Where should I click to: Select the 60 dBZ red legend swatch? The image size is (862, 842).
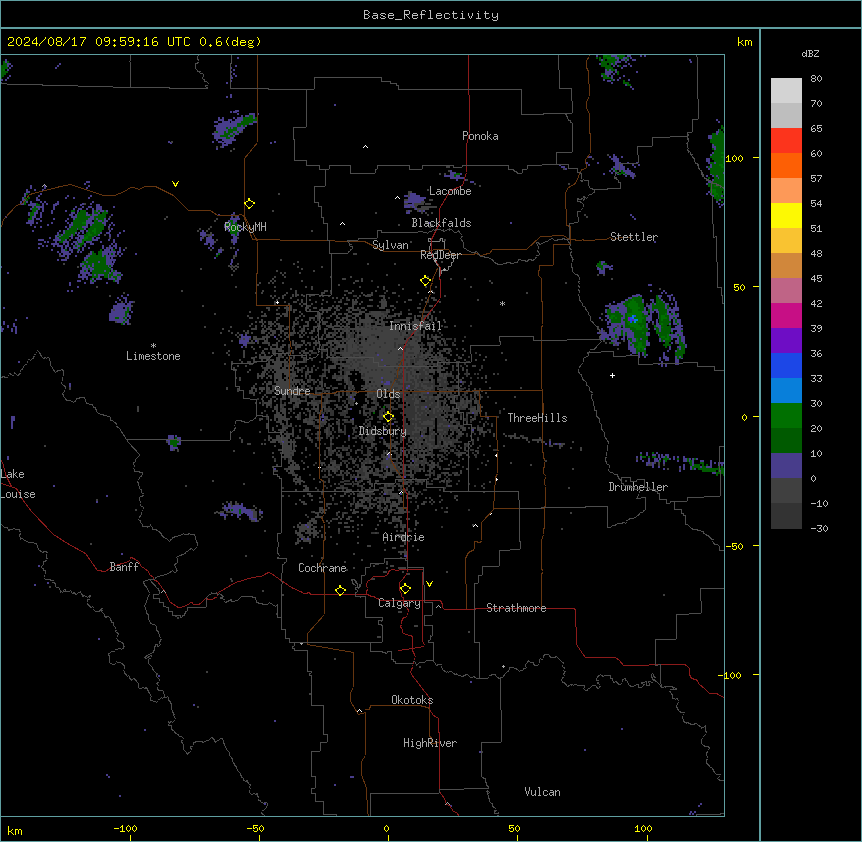pyautogui.click(x=786, y=140)
